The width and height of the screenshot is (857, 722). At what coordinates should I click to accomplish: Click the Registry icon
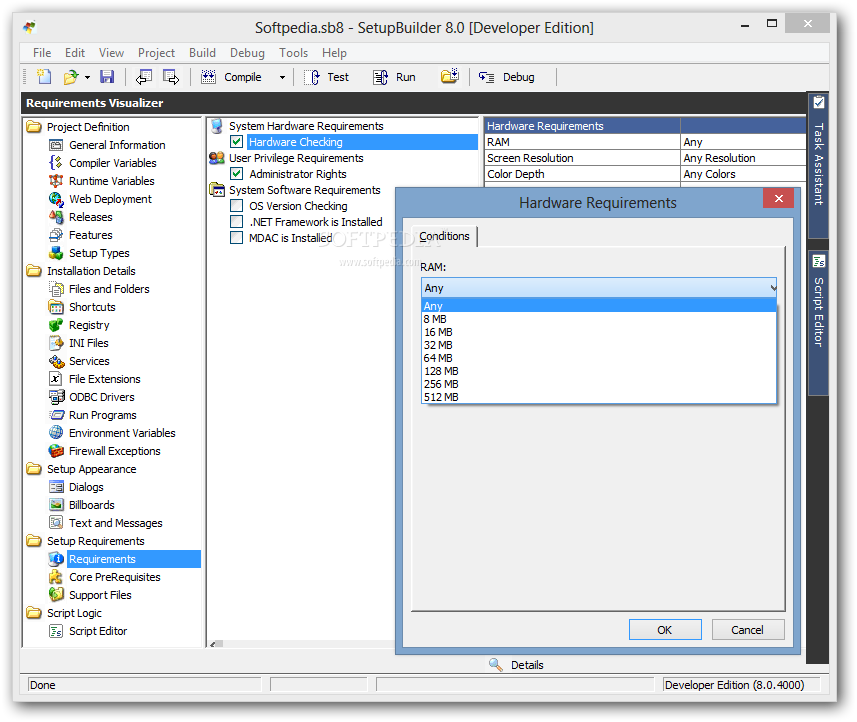[56, 325]
